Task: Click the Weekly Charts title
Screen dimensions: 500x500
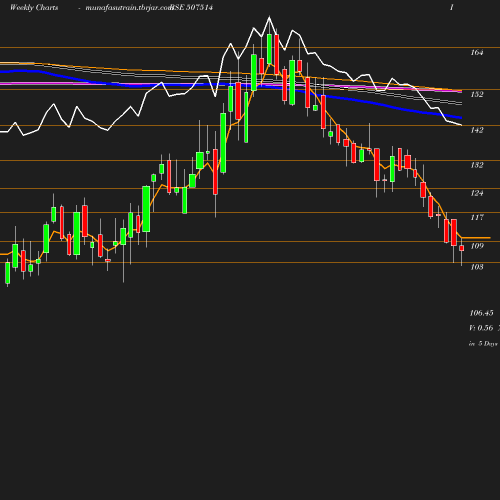Action: coord(34,7)
